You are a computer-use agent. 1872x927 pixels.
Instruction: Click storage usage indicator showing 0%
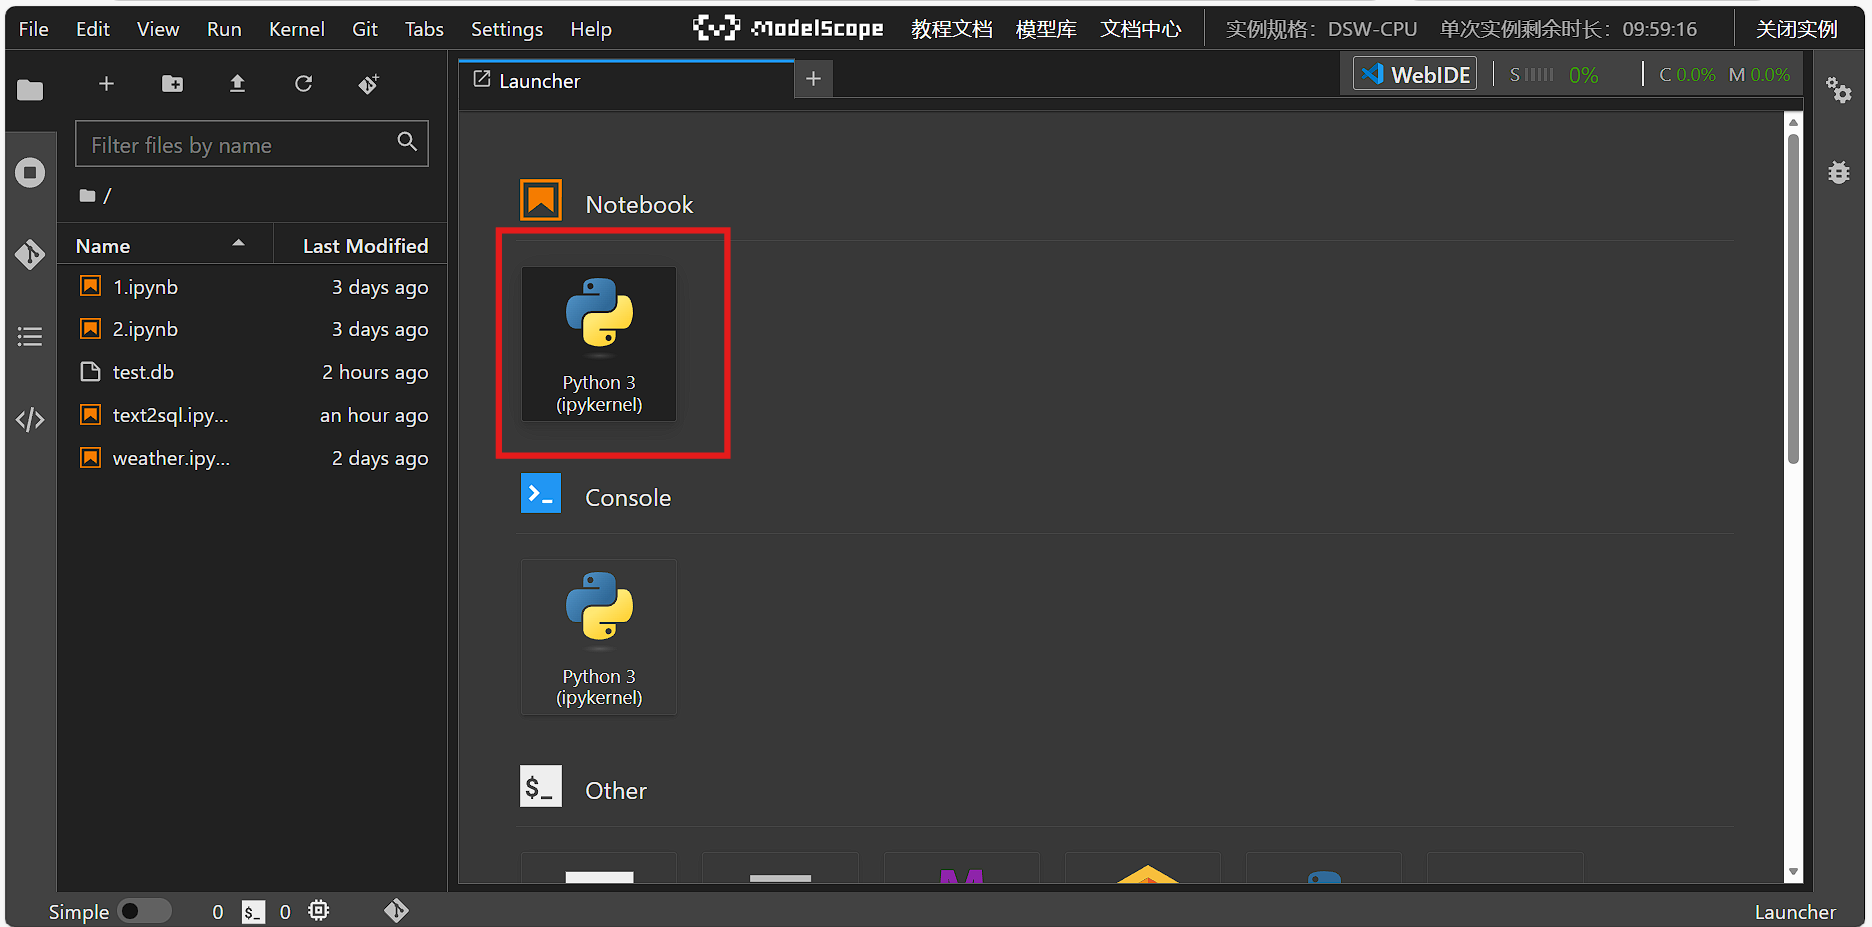[1554, 75]
